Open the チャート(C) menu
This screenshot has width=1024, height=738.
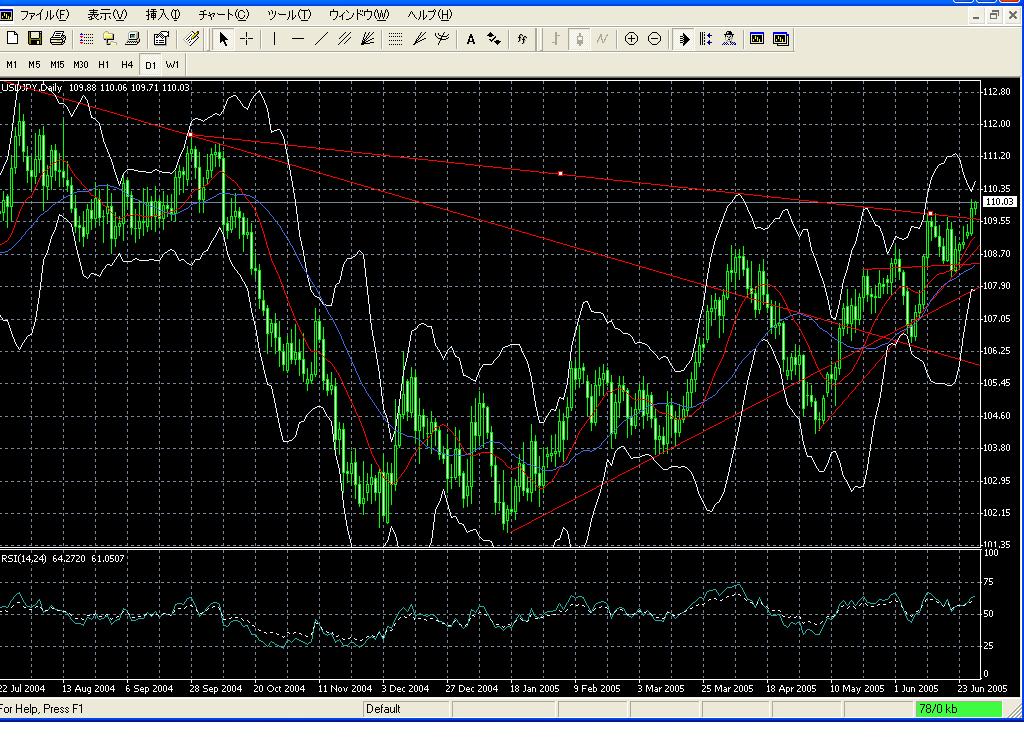(x=223, y=15)
